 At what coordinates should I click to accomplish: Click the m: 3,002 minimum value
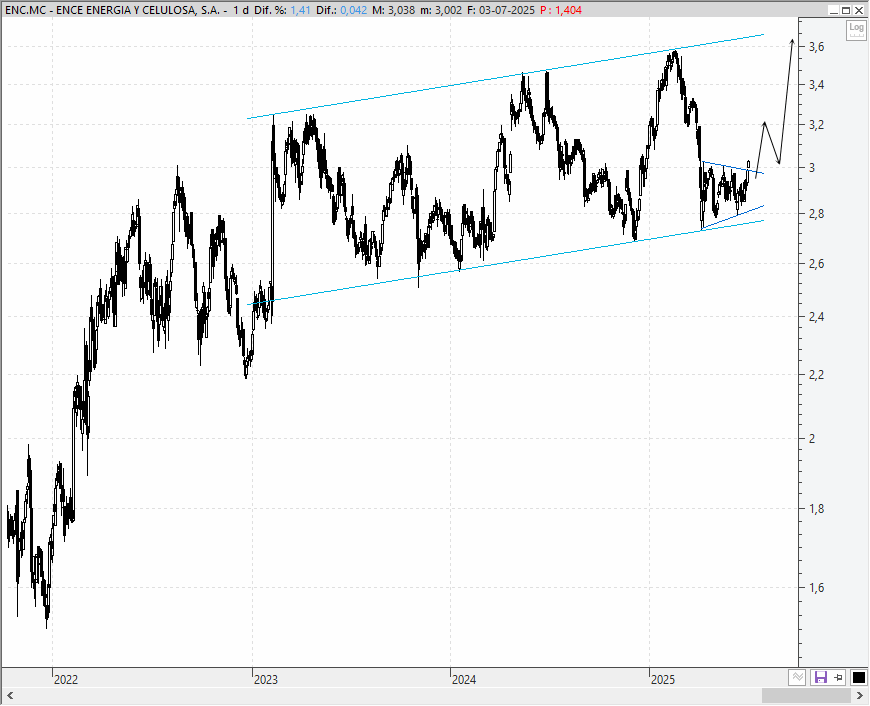pyautogui.click(x=441, y=10)
